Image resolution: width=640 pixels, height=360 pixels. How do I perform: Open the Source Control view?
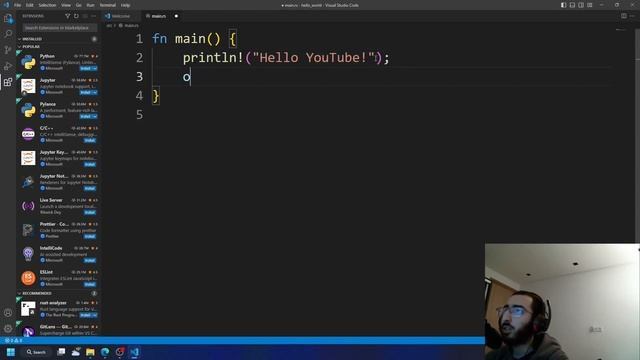(8, 50)
